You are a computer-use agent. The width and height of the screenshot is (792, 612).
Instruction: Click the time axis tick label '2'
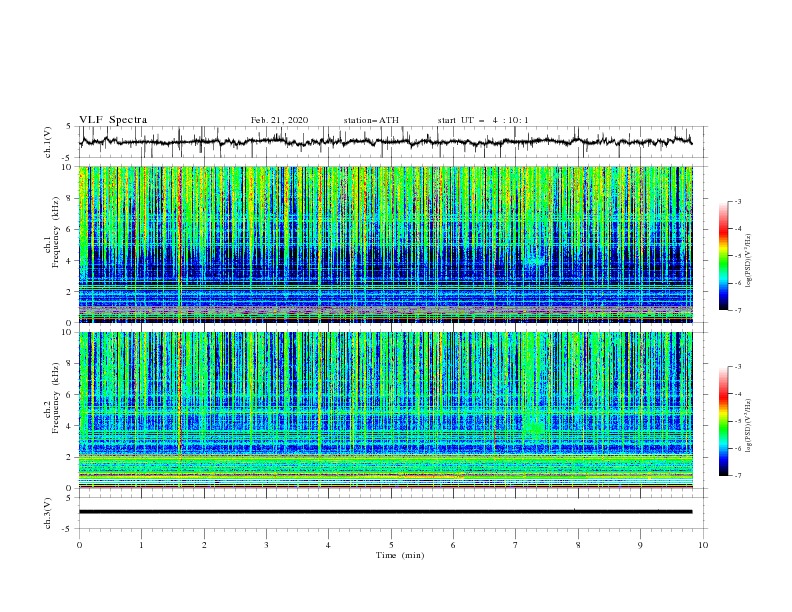[x=204, y=545]
